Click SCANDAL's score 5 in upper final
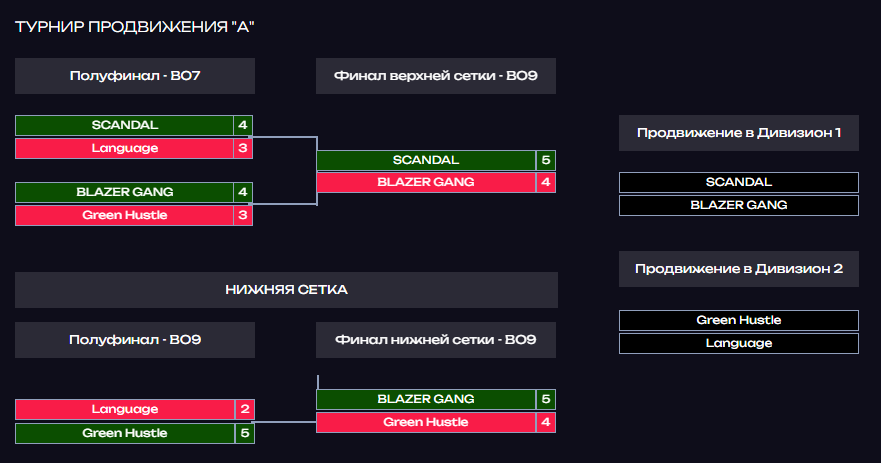Screen dimensions: 881x463 point(546,160)
